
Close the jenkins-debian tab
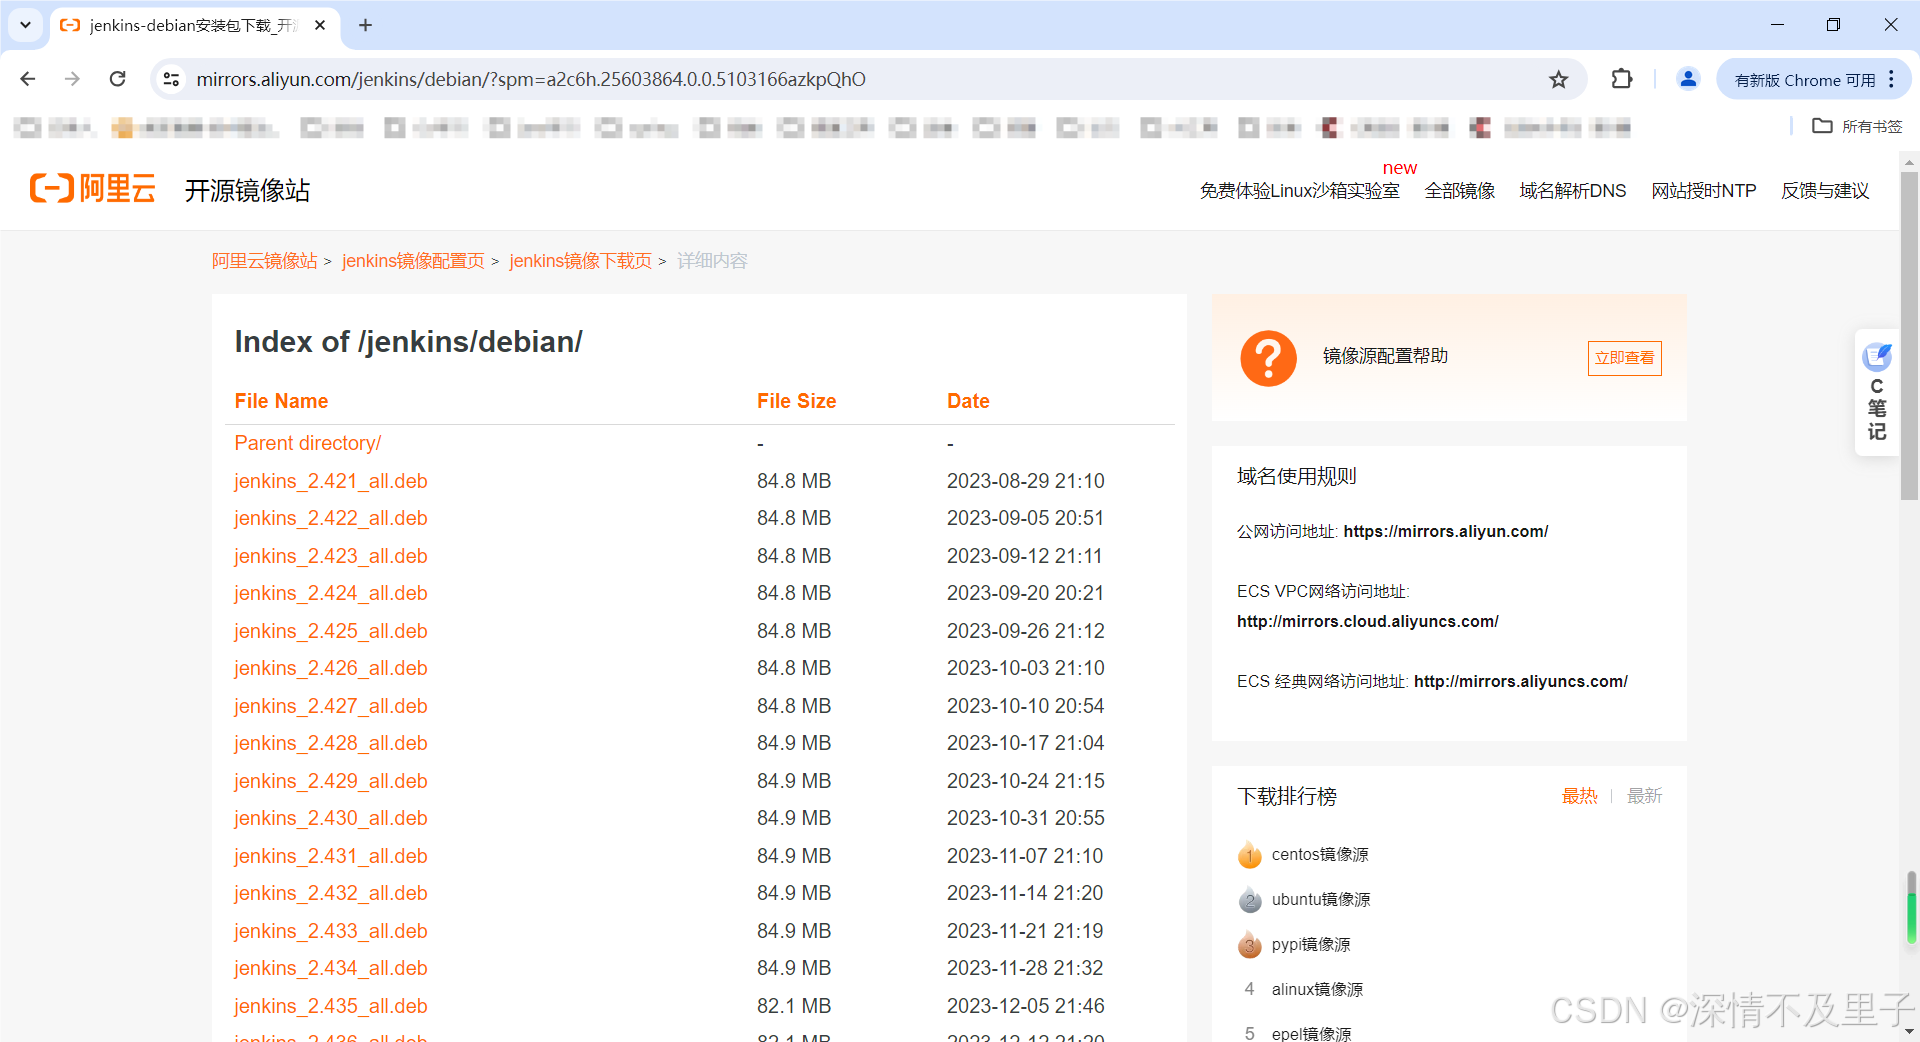point(320,25)
